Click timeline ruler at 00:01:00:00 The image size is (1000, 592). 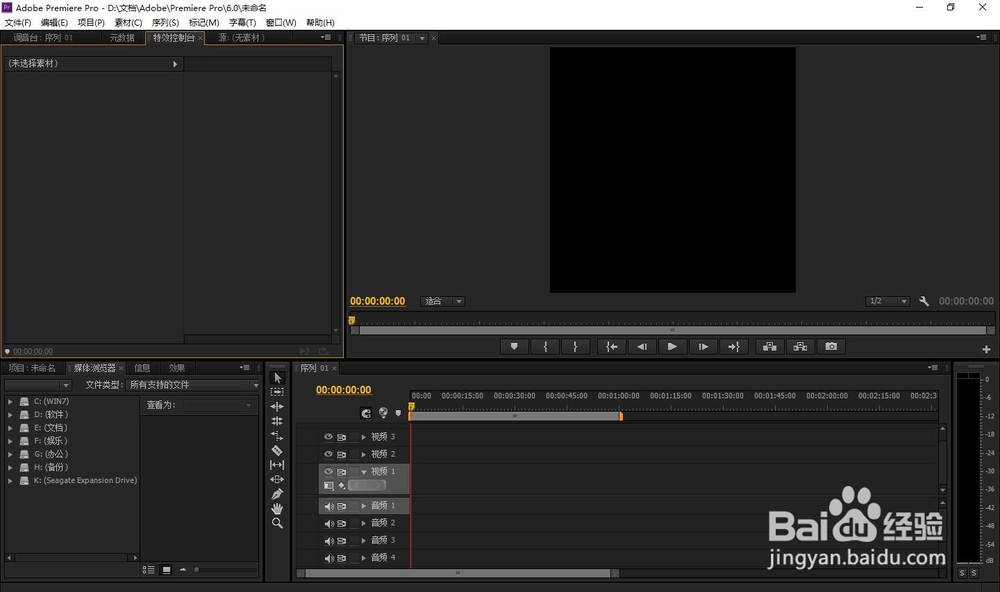(x=619, y=396)
